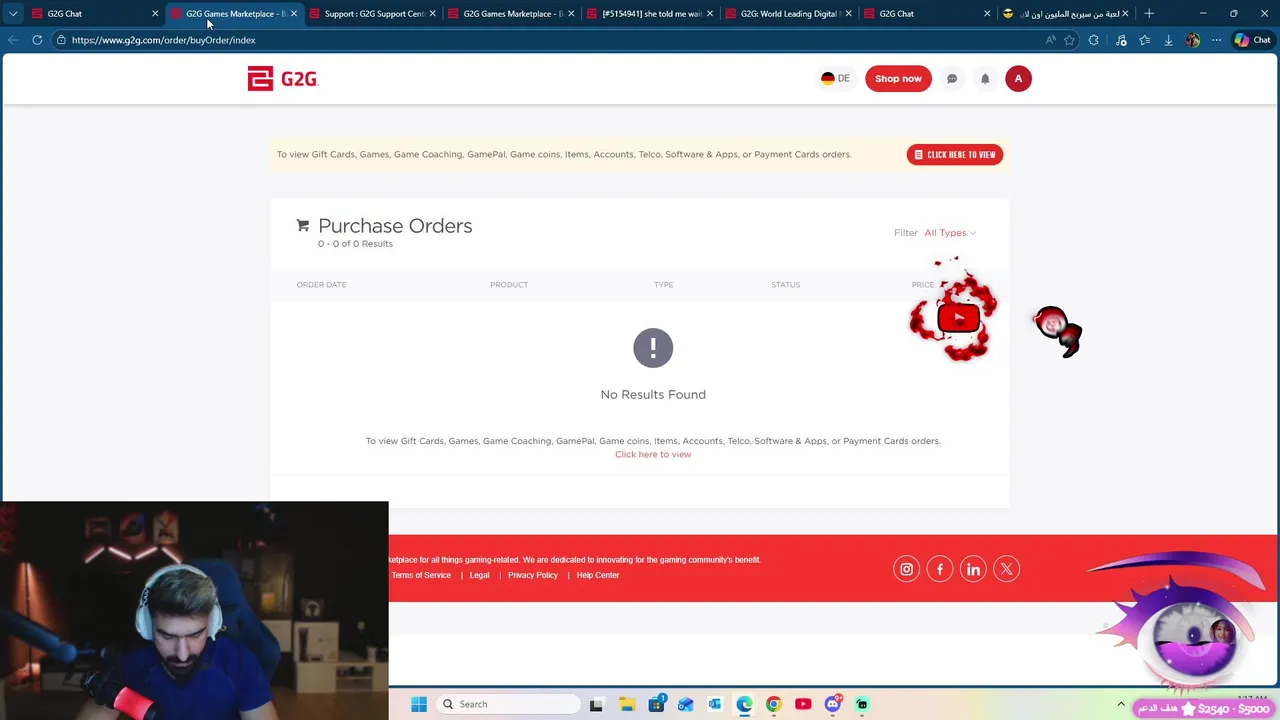Expand the All Types filter dropdown
The image size is (1280, 720).
(950, 233)
